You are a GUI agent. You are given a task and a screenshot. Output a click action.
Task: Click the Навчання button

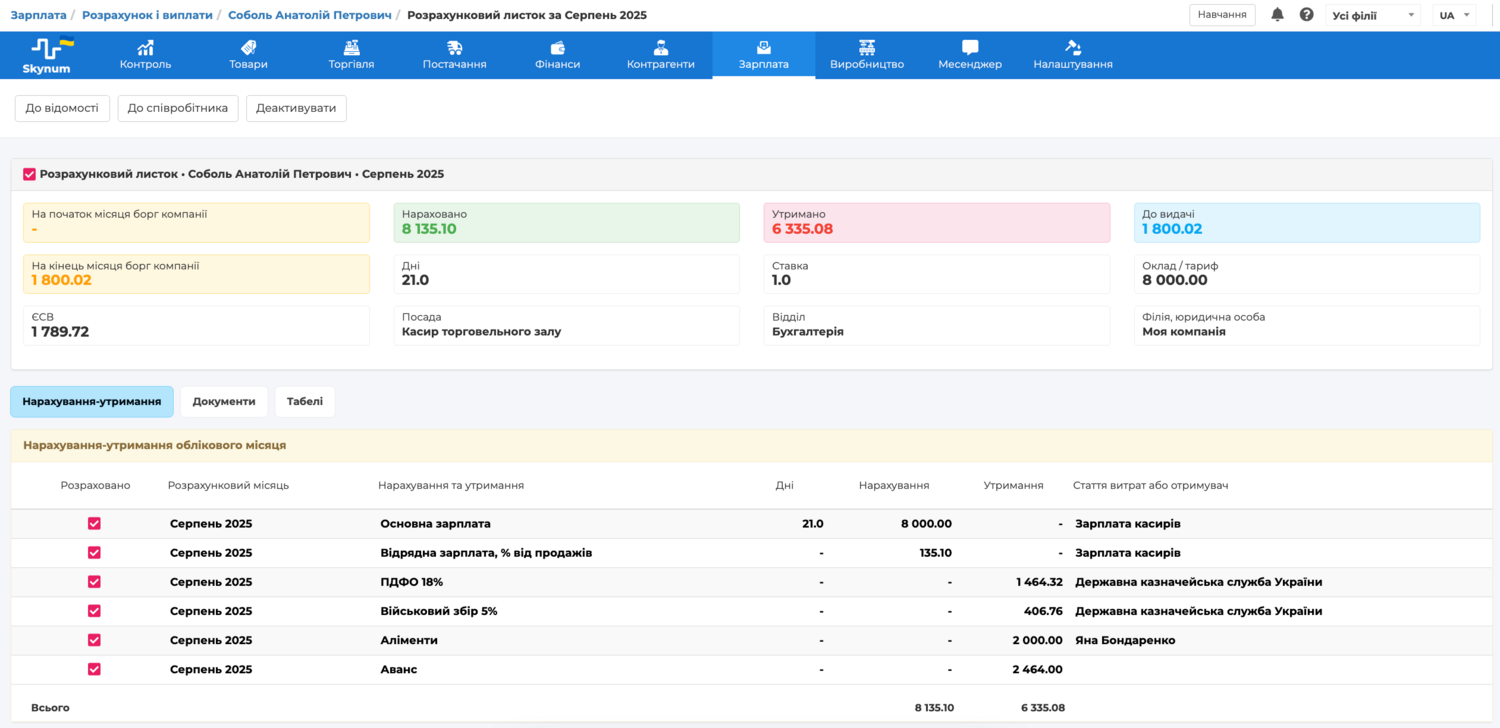point(1221,15)
